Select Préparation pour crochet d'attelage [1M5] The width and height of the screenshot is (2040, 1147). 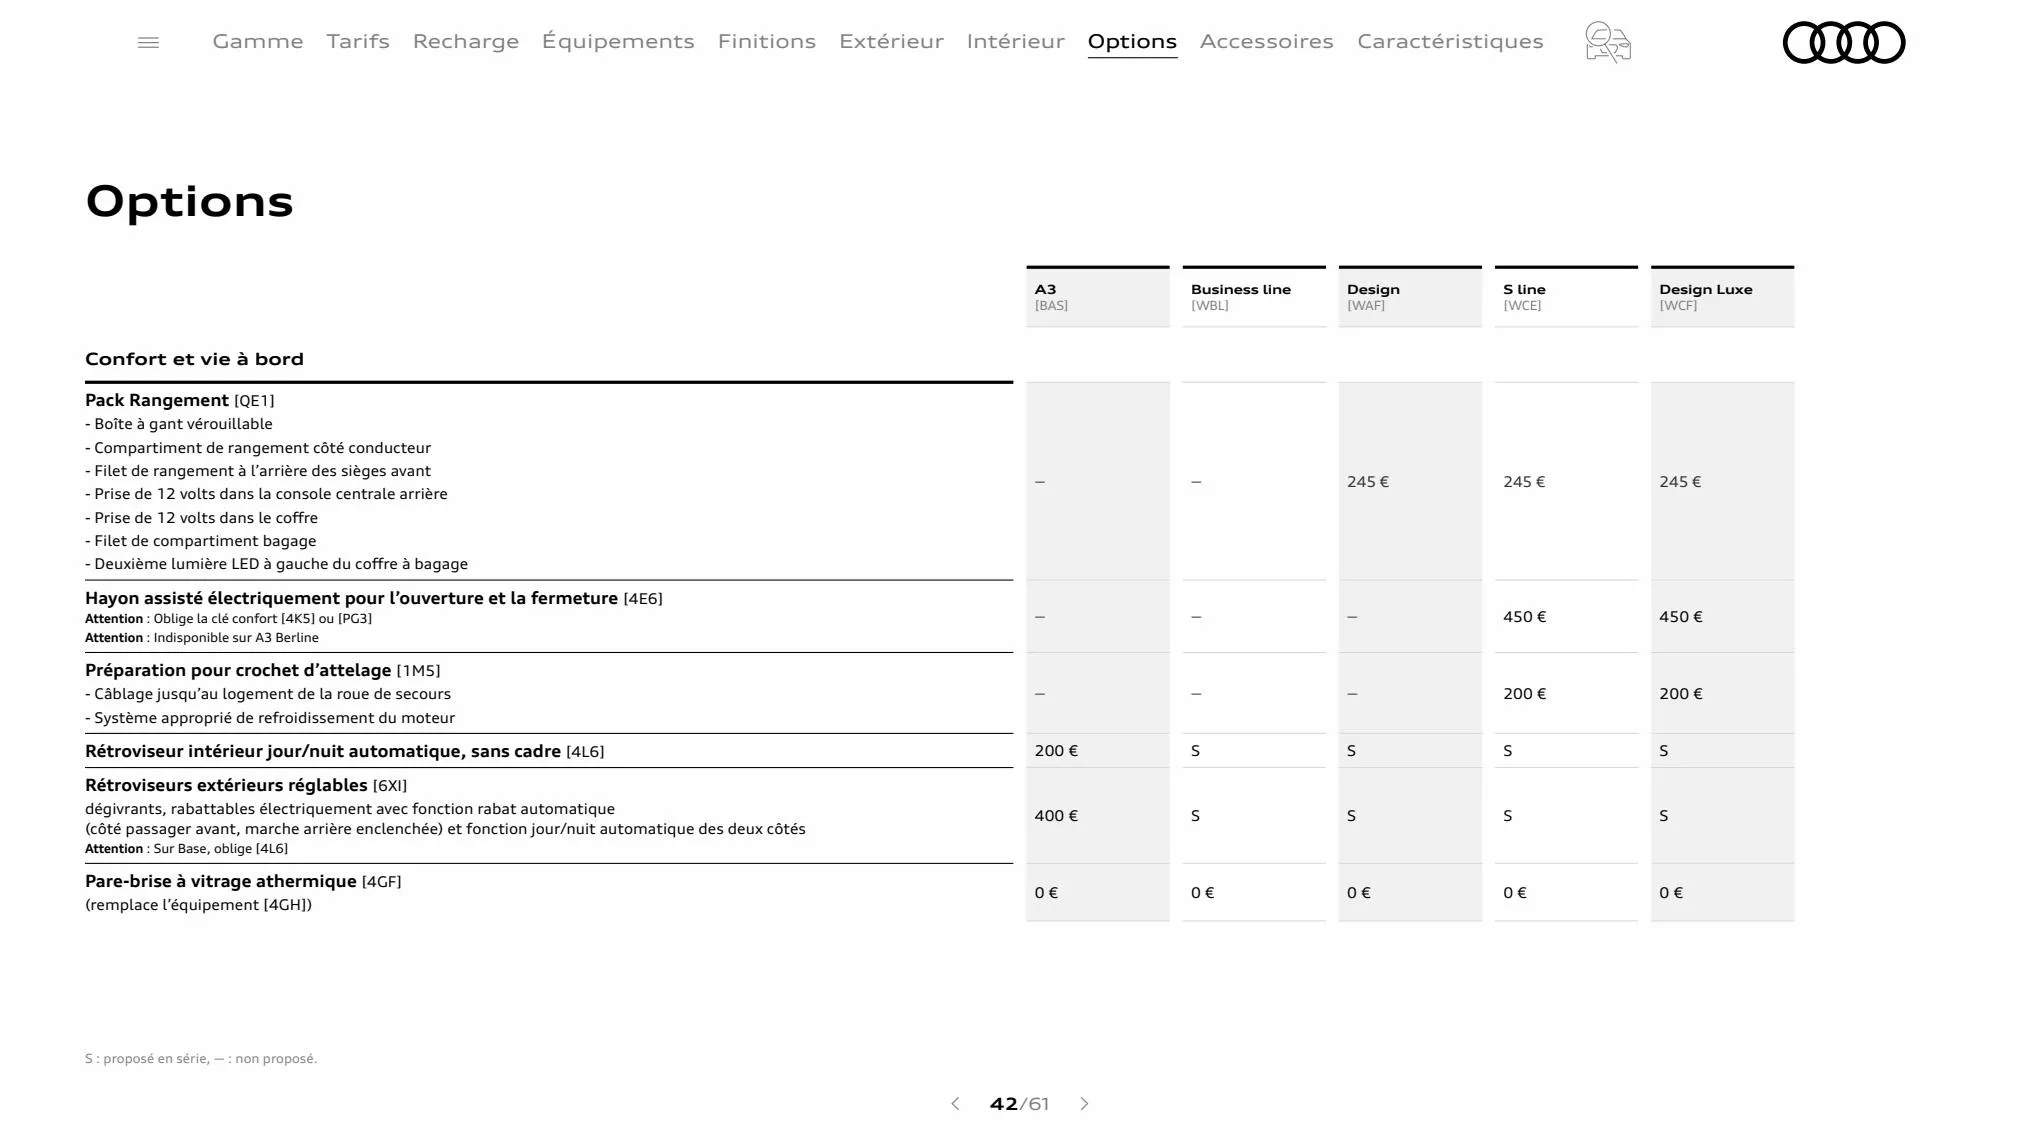pyautogui.click(x=263, y=670)
